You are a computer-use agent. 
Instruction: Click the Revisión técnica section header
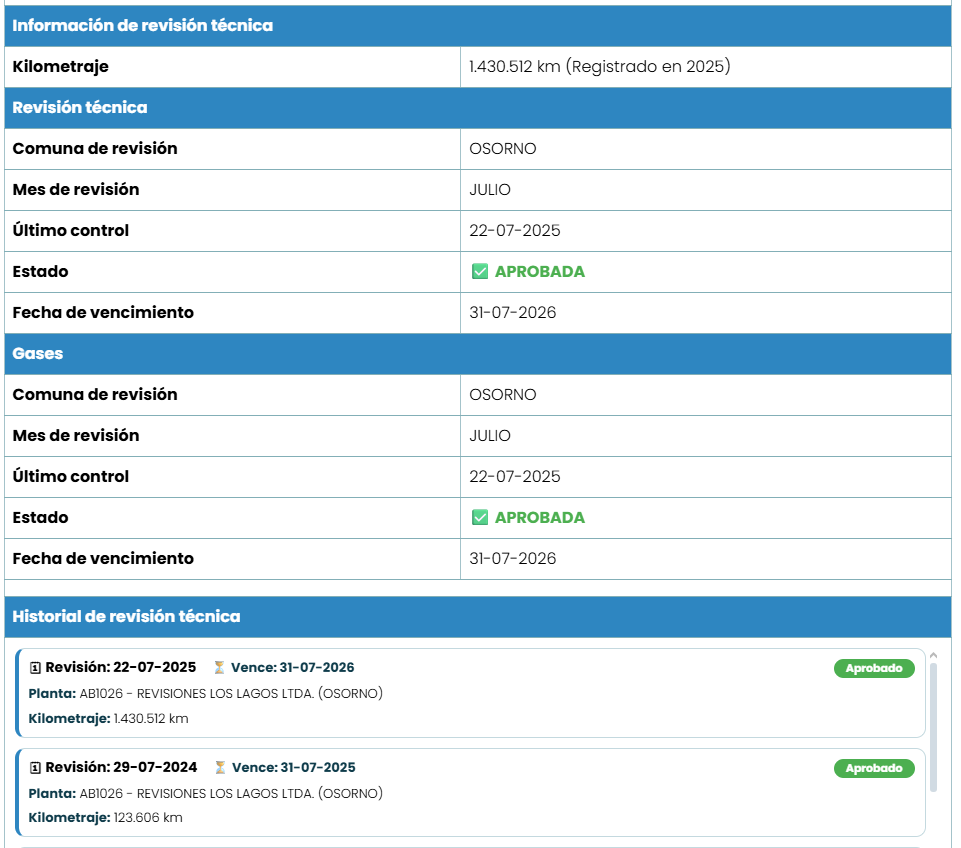(x=80, y=108)
